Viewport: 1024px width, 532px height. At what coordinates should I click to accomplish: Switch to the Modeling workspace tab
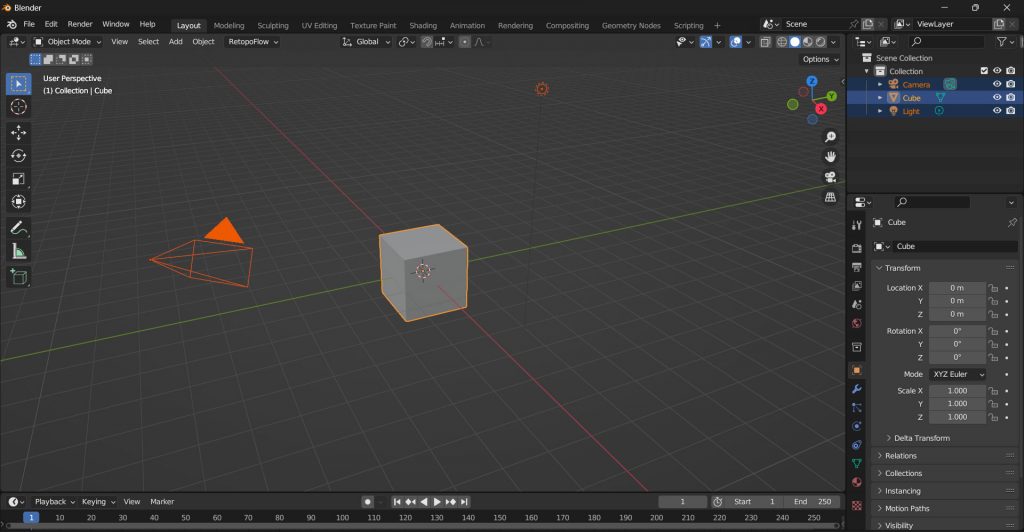coord(229,25)
